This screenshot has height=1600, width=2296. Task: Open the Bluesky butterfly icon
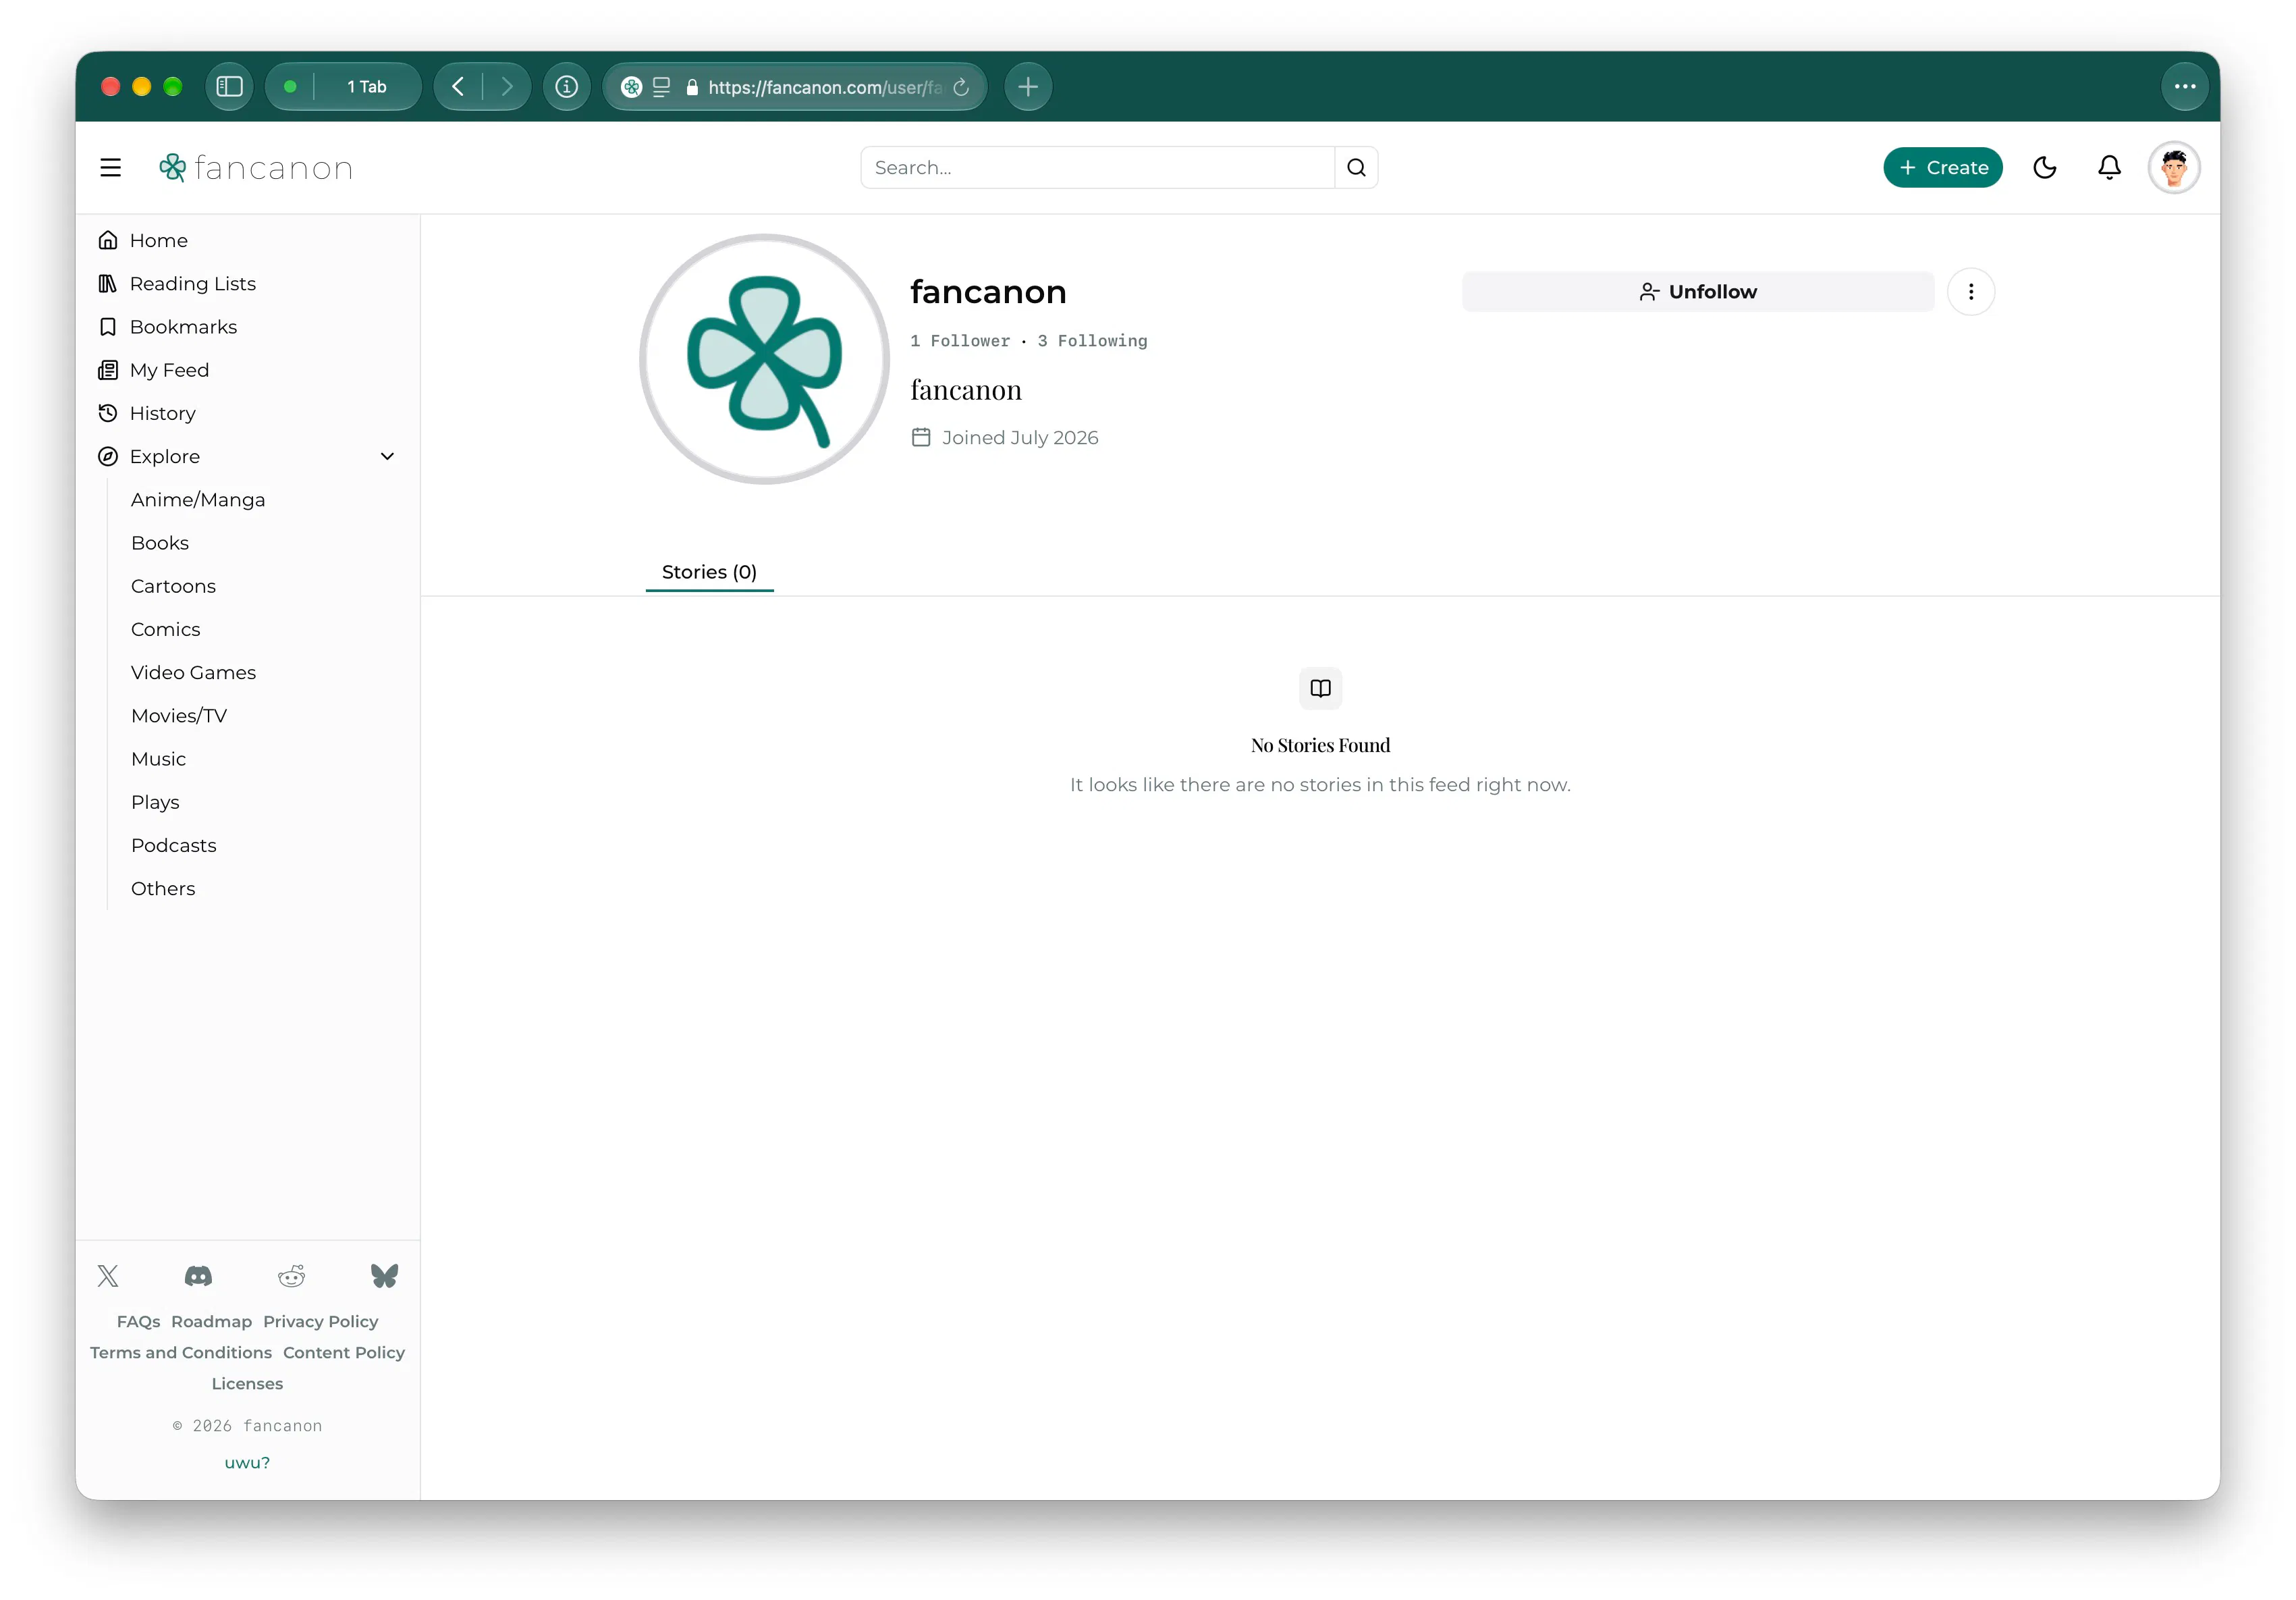coord(384,1276)
